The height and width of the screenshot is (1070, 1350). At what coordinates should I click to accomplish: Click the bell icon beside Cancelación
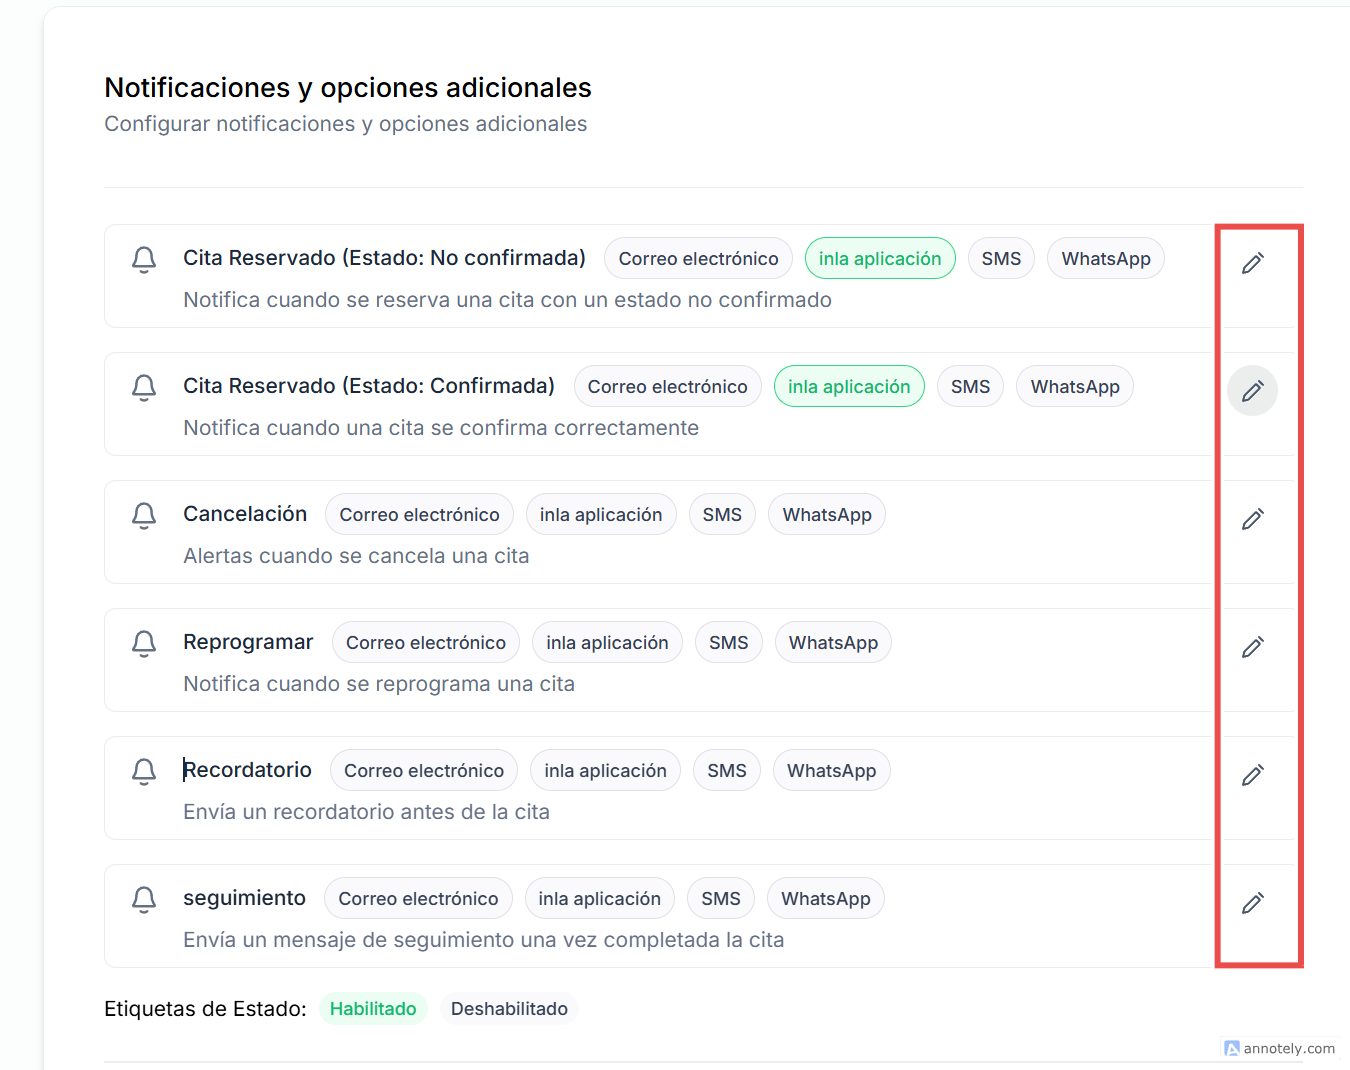click(x=144, y=515)
